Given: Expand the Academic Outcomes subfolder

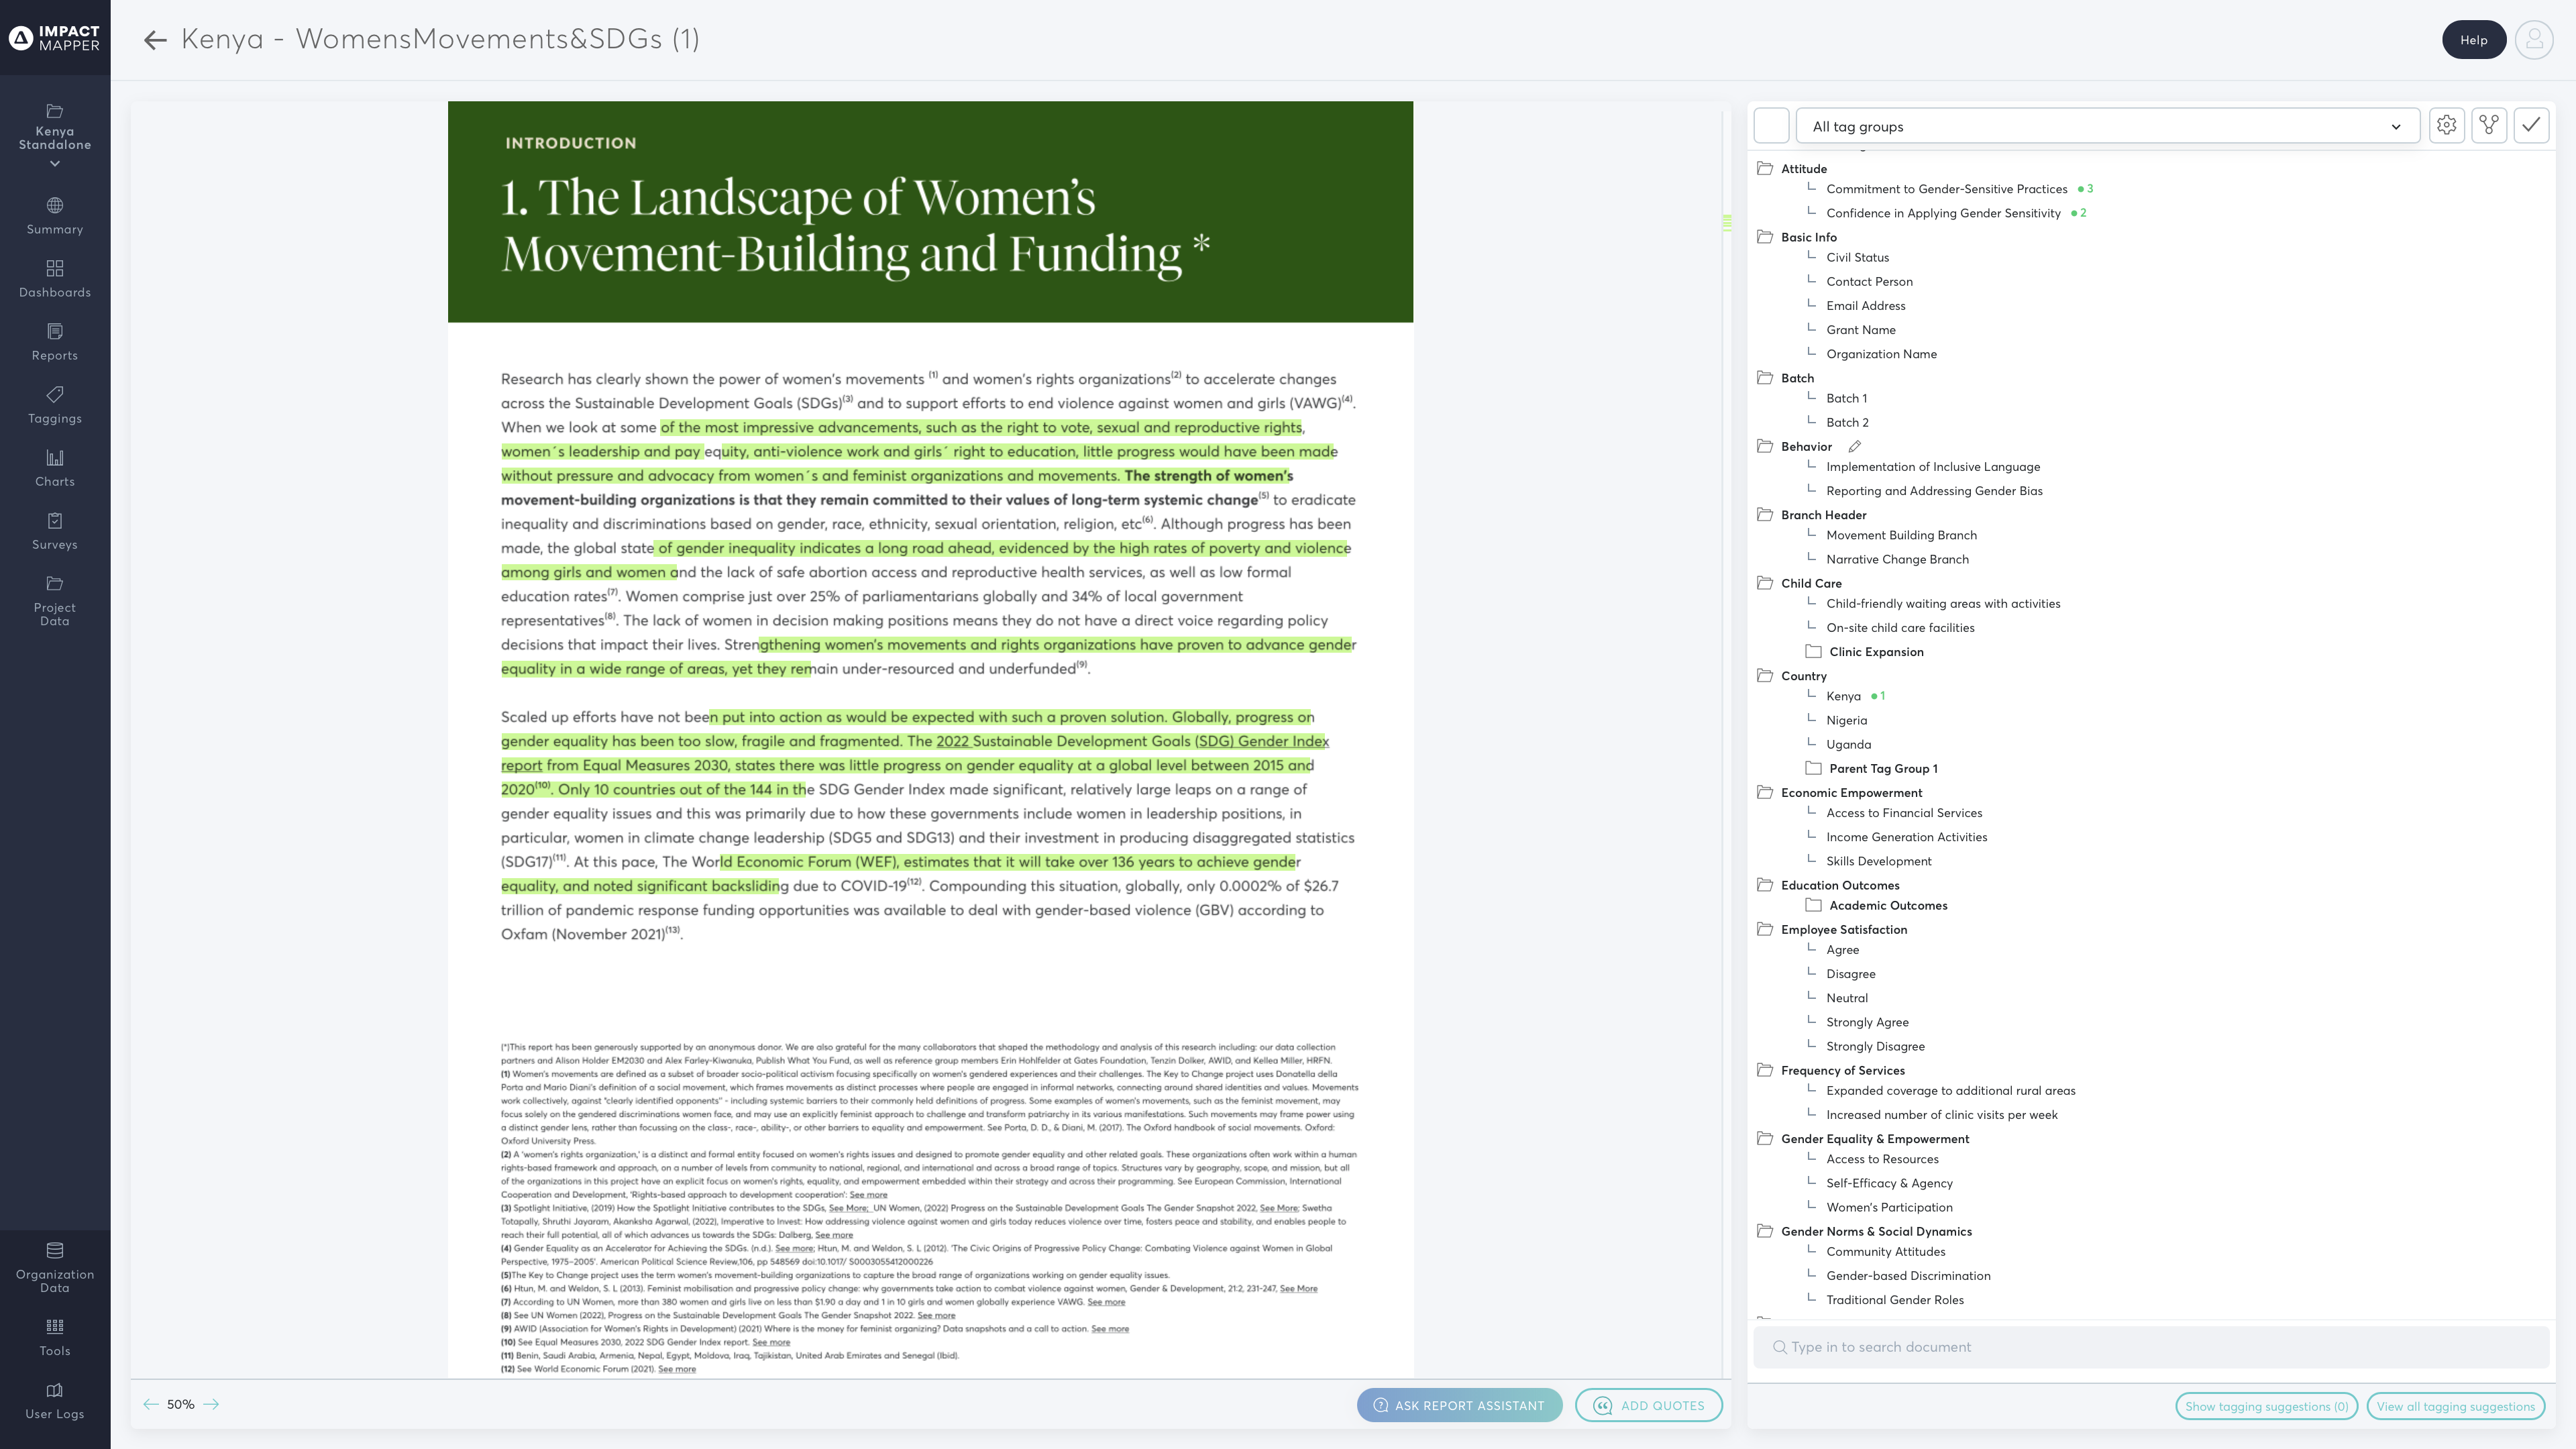Looking at the screenshot, I should pos(1813,905).
